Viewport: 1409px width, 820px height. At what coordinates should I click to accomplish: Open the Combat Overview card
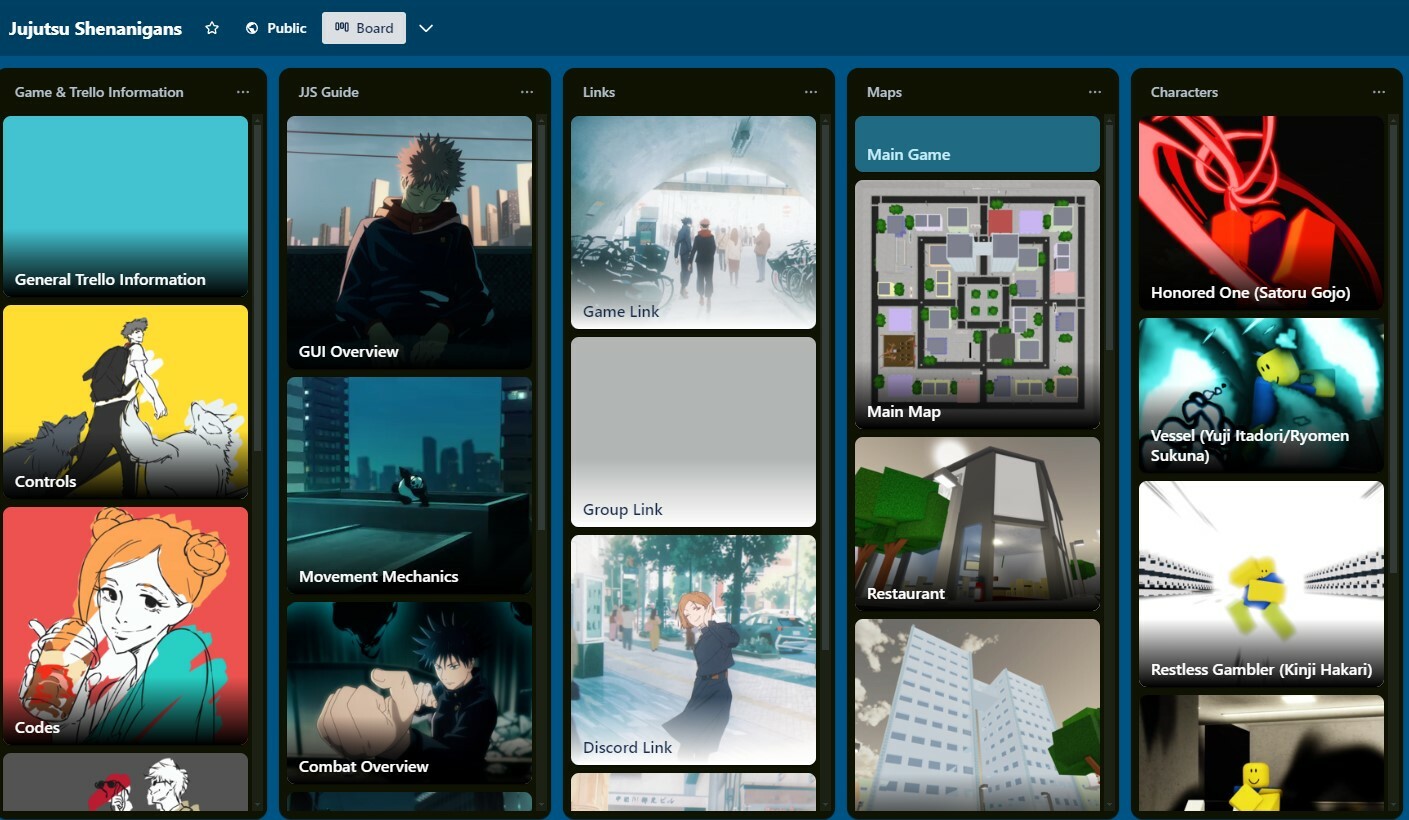point(409,692)
